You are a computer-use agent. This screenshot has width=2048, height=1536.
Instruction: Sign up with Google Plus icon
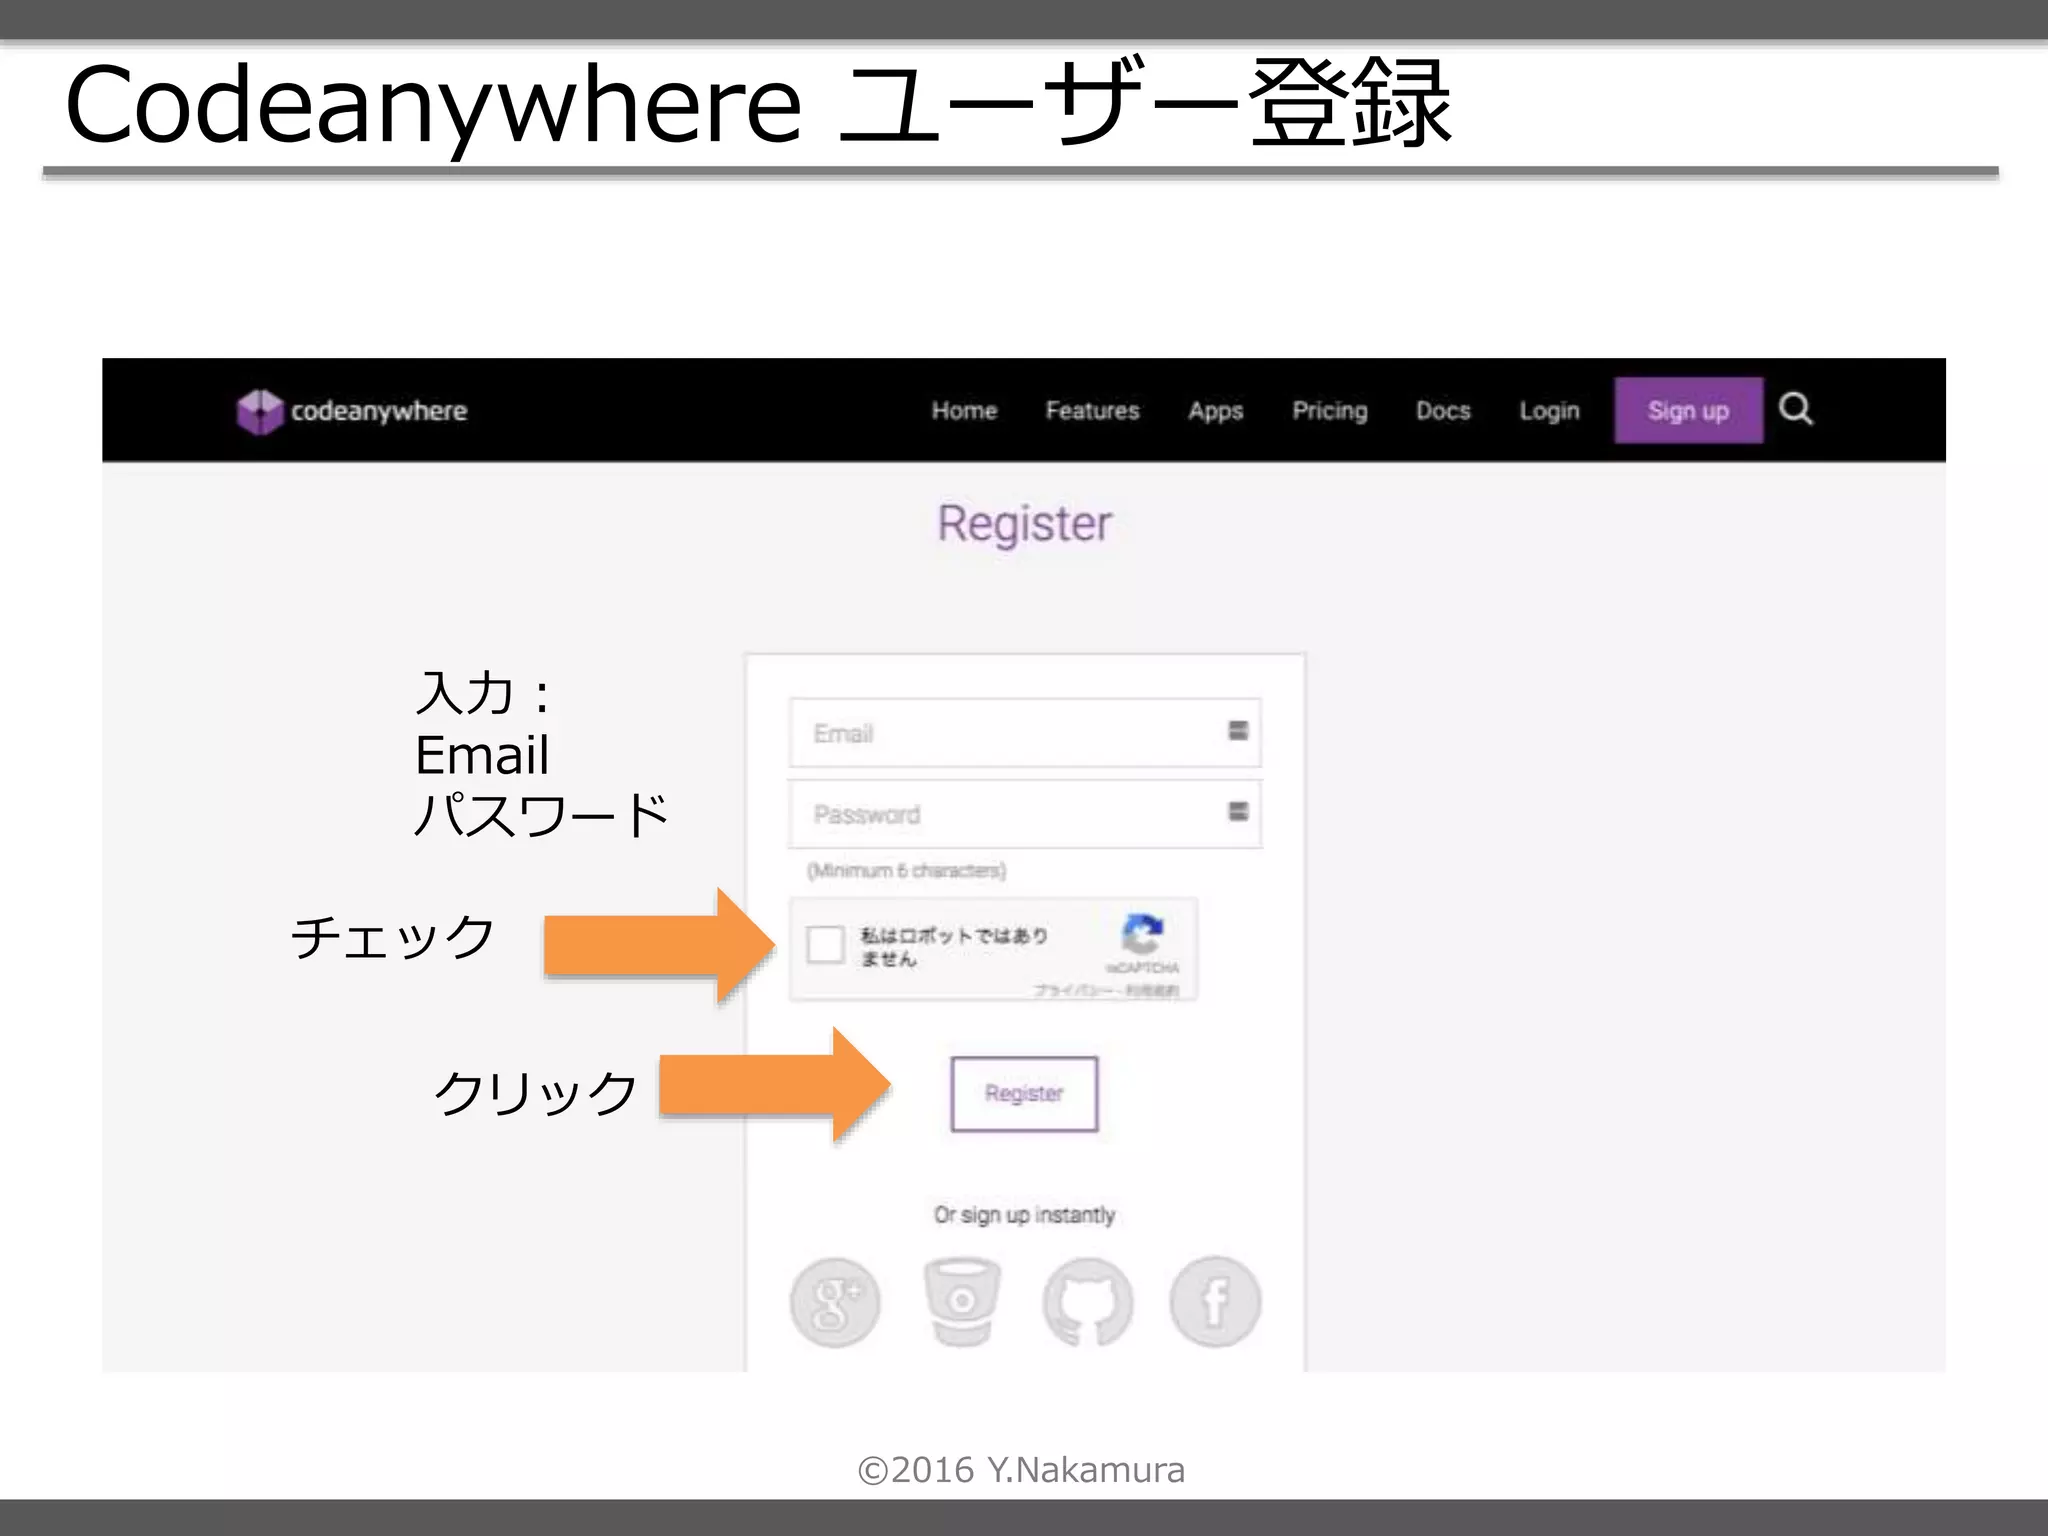coord(835,1302)
